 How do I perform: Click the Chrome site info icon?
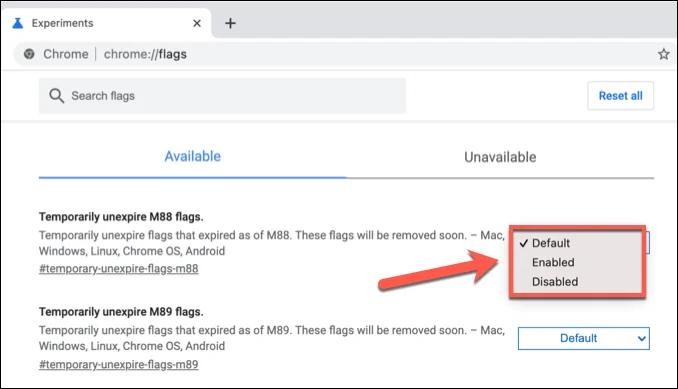coord(29,54)
